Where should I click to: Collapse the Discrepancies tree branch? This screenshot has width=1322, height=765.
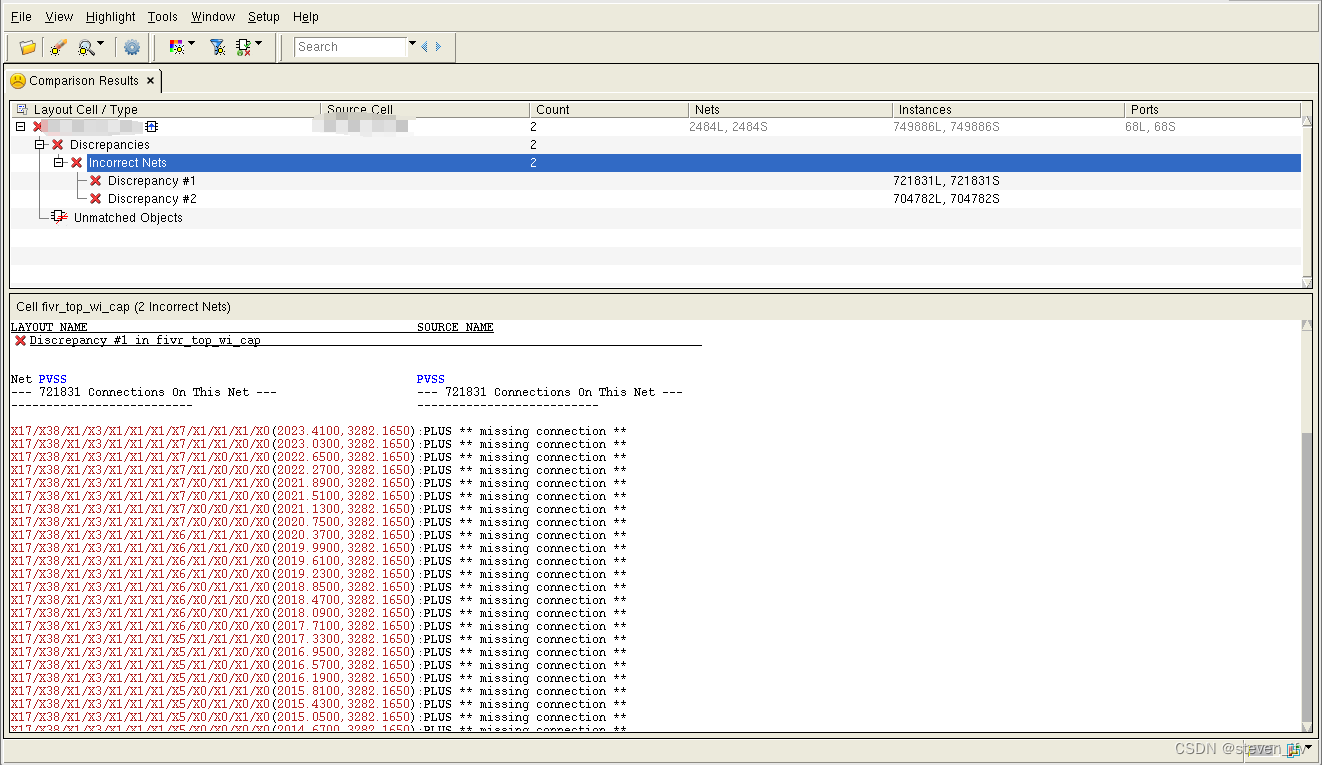tap(41, 144)
